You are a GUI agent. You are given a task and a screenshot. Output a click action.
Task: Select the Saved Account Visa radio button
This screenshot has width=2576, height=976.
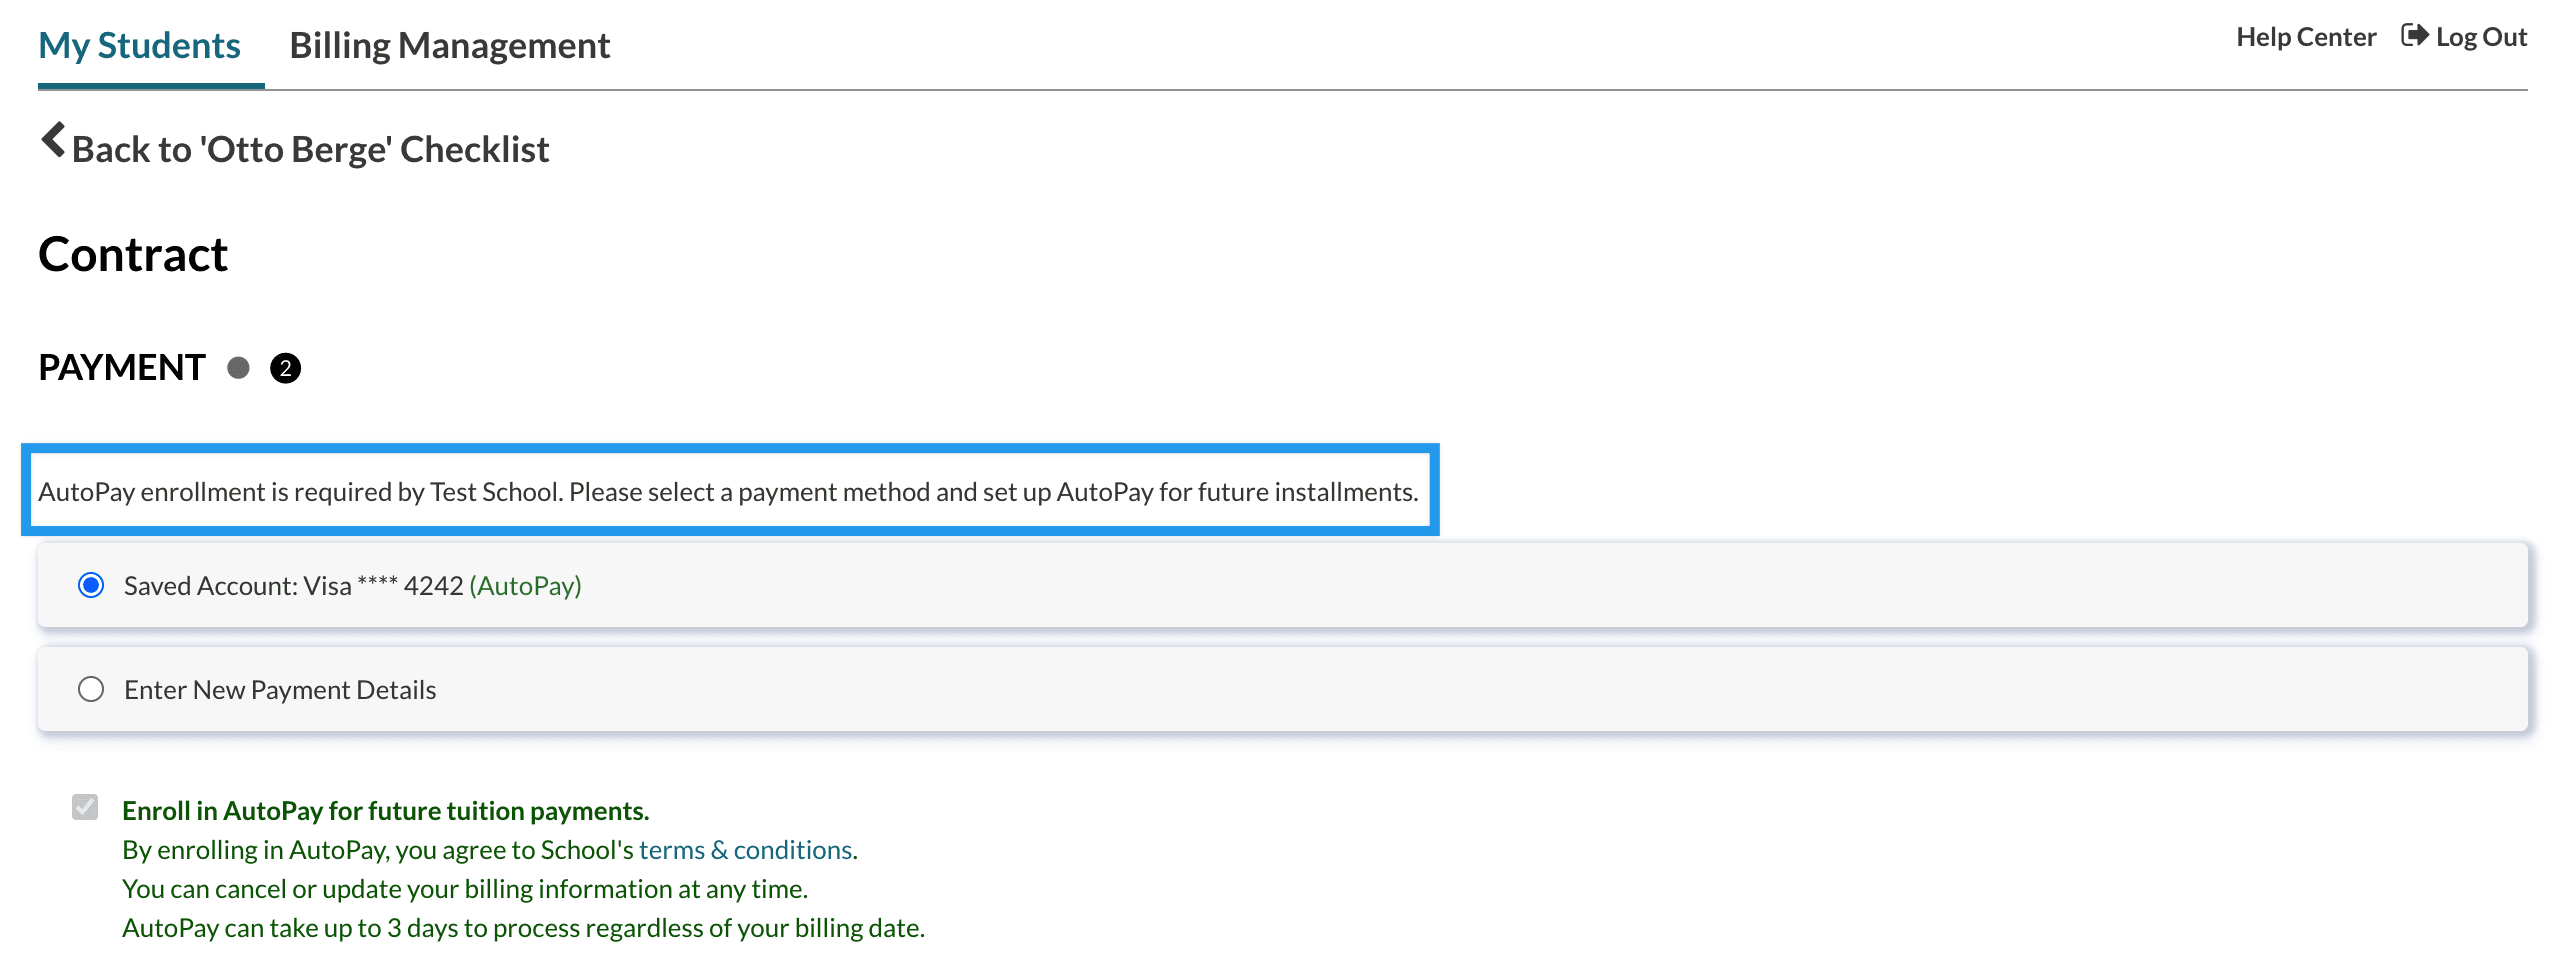tap(91, 585)
